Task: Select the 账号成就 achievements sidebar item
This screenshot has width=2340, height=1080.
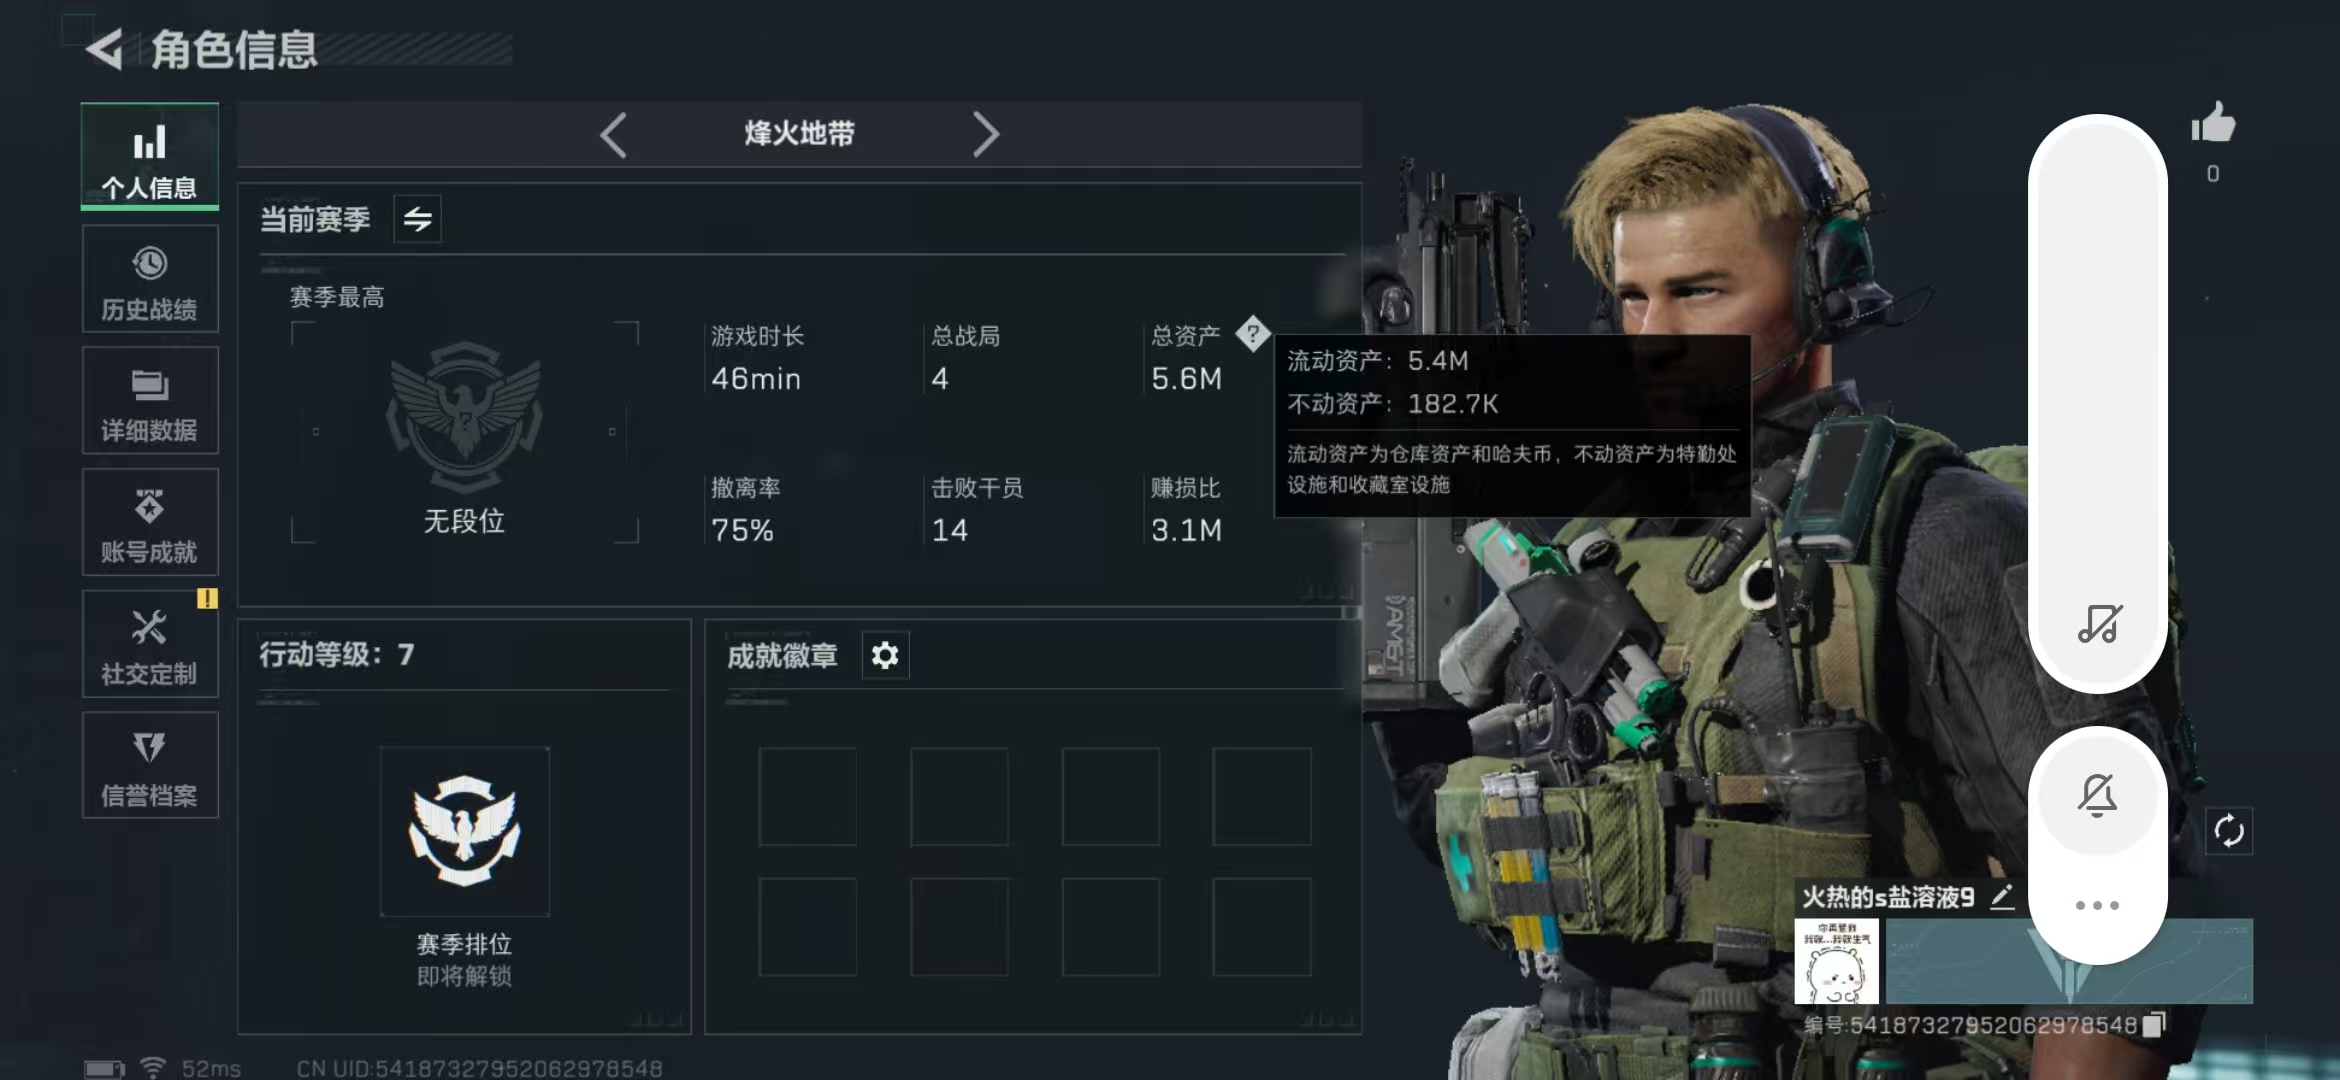Action: tap(150, 523)
